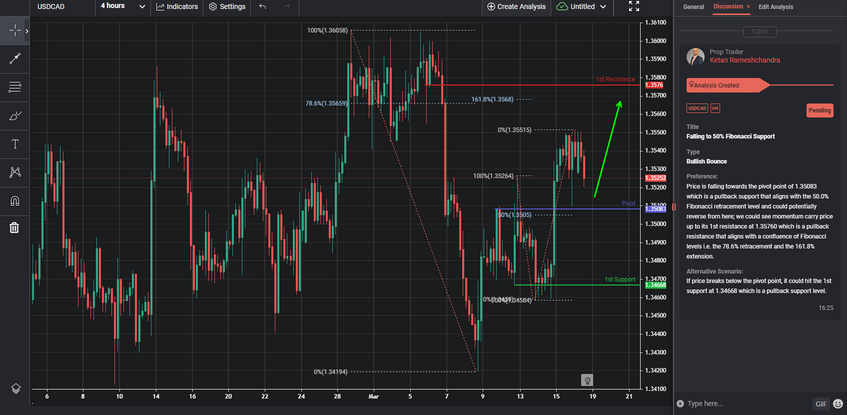Open chart Settings
The image size is (847, 415).
tap(227, 6)
